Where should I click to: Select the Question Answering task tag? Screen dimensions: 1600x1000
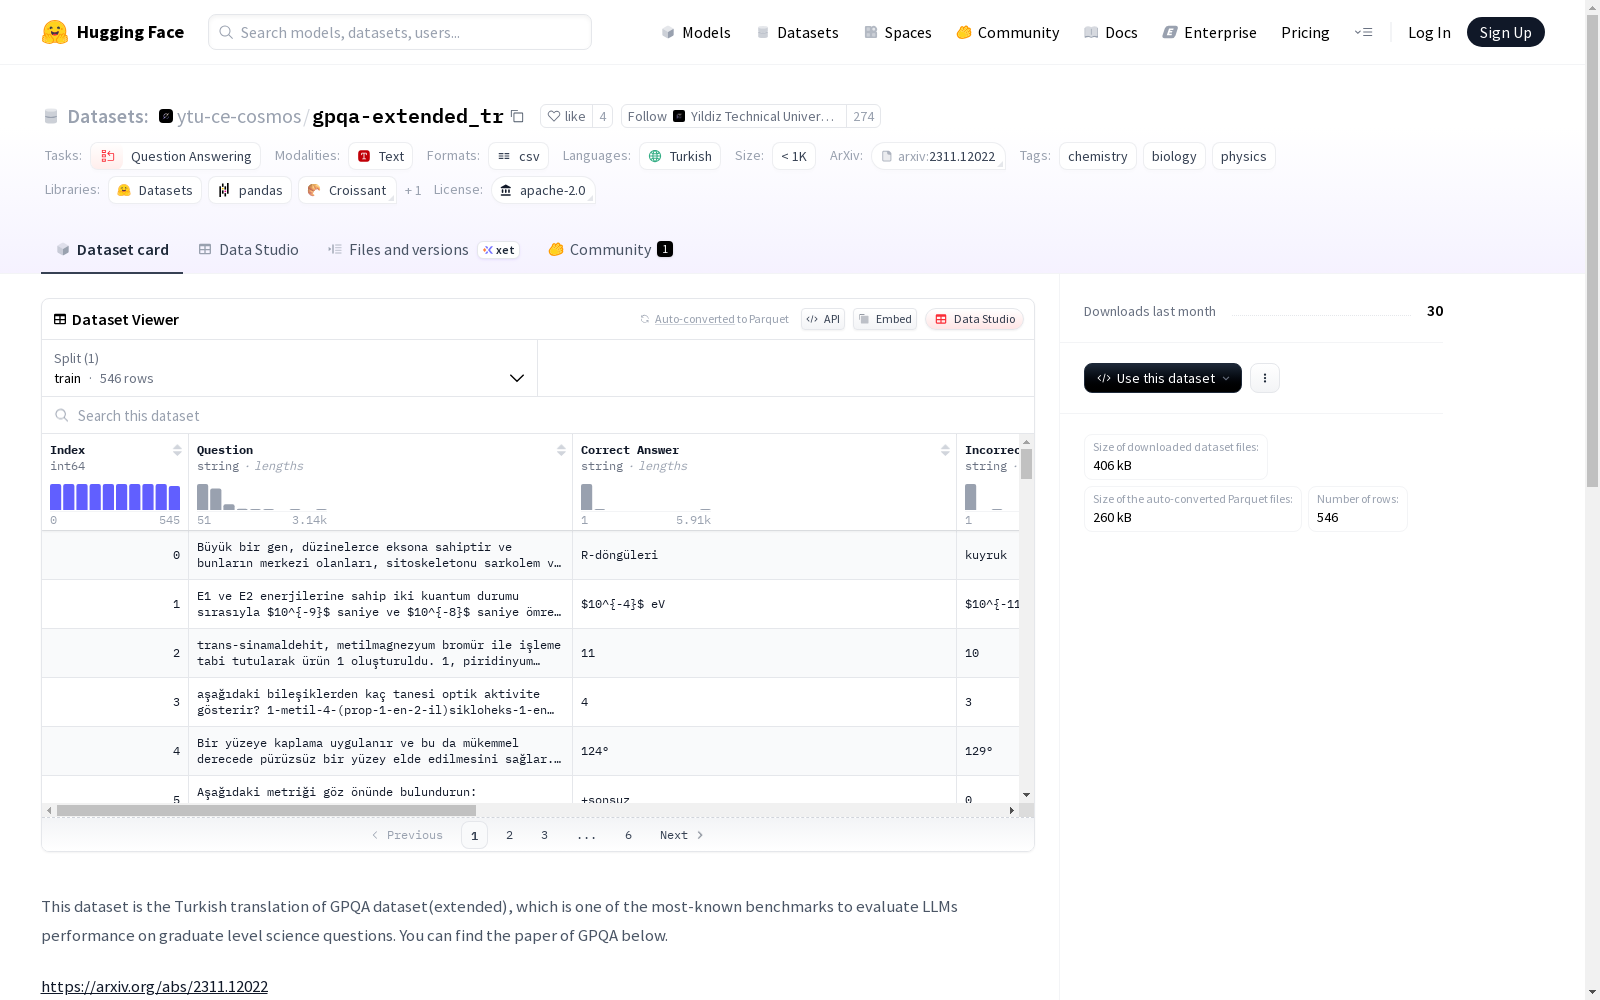tap(176, 156)
